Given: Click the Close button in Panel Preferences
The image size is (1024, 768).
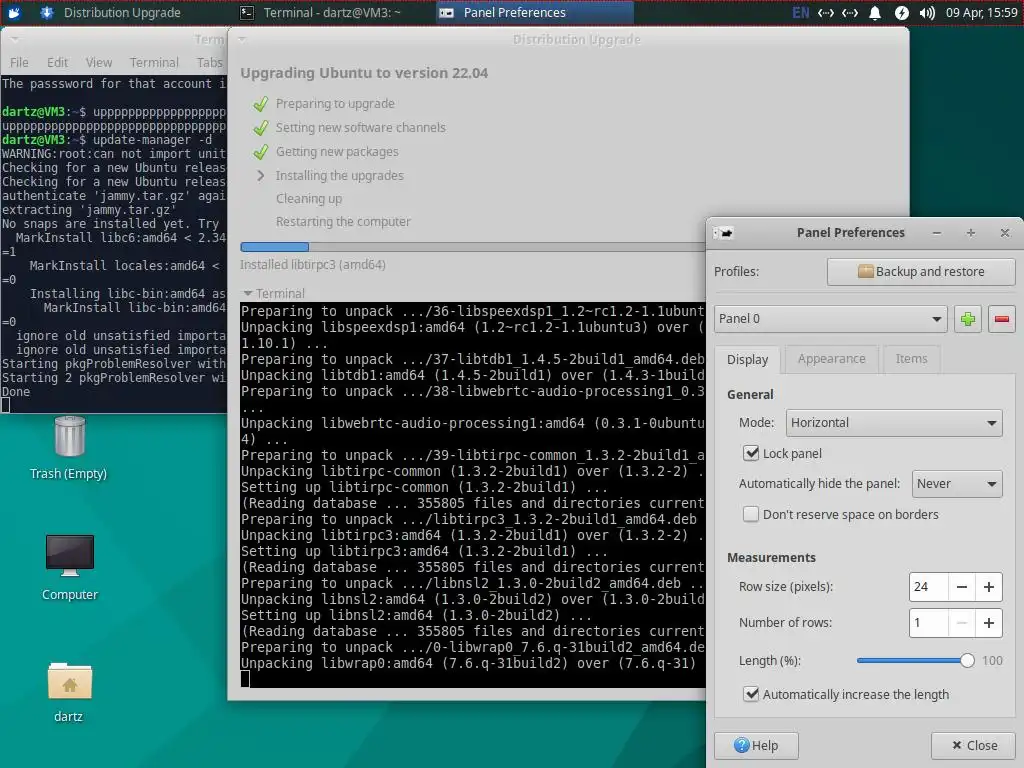Looking at the screenshot, I should tap(973, 745).
